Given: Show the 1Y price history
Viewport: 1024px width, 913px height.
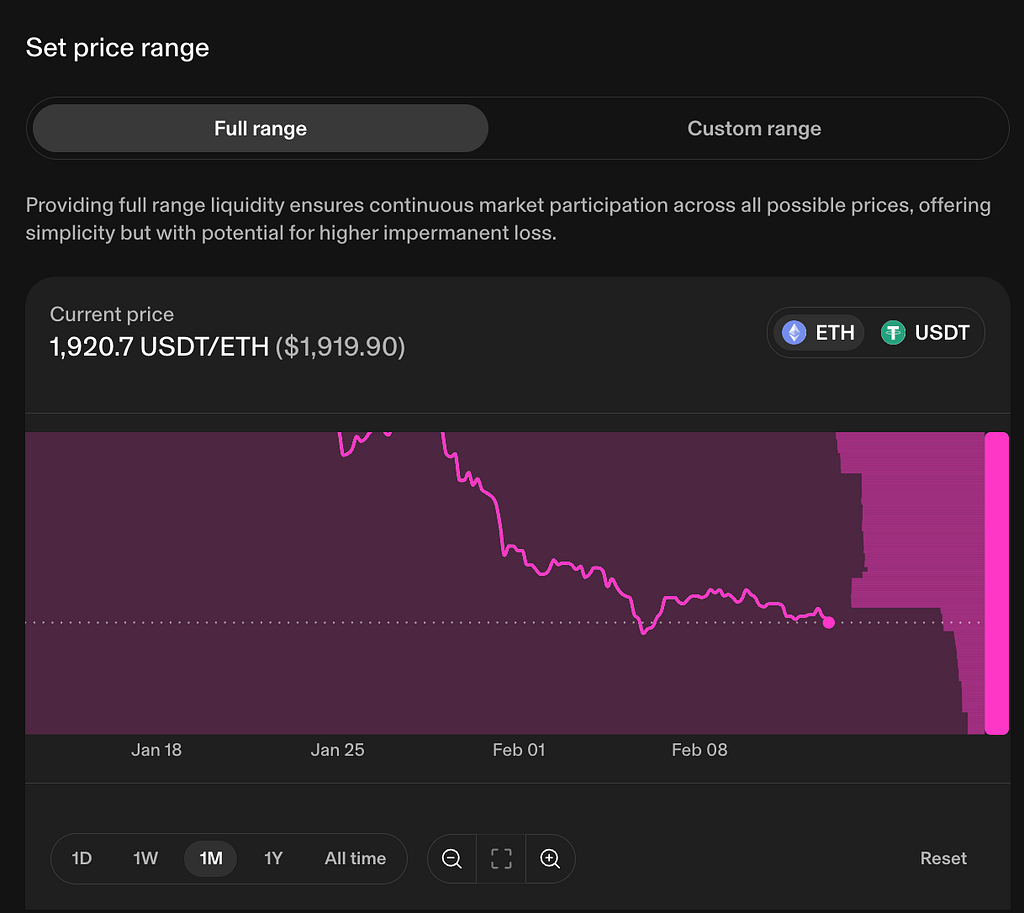Looking at the screenshot, I should [x=273, y=858].
